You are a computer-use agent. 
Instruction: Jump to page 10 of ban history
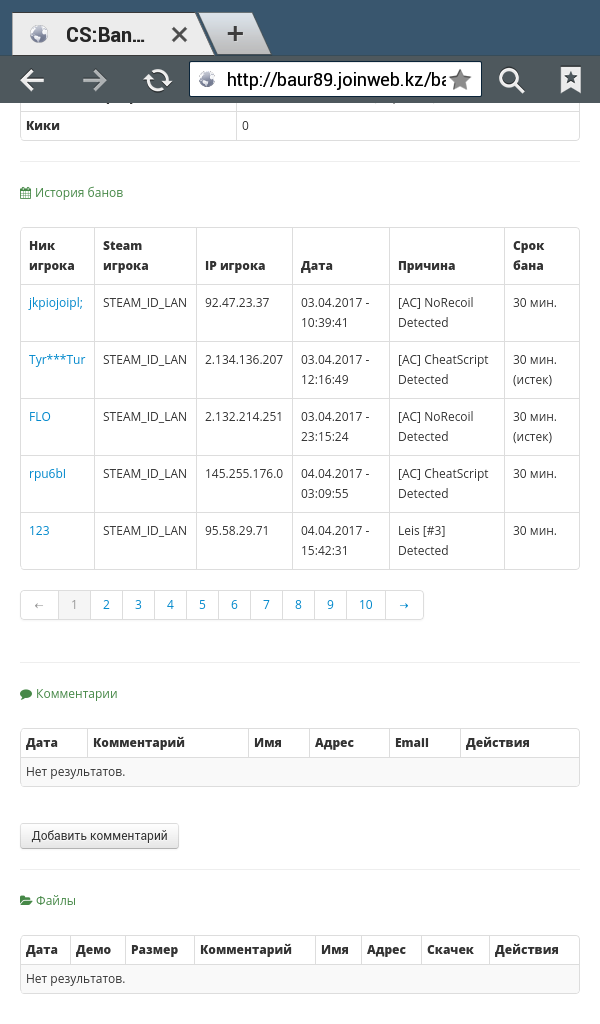point(366,605)
